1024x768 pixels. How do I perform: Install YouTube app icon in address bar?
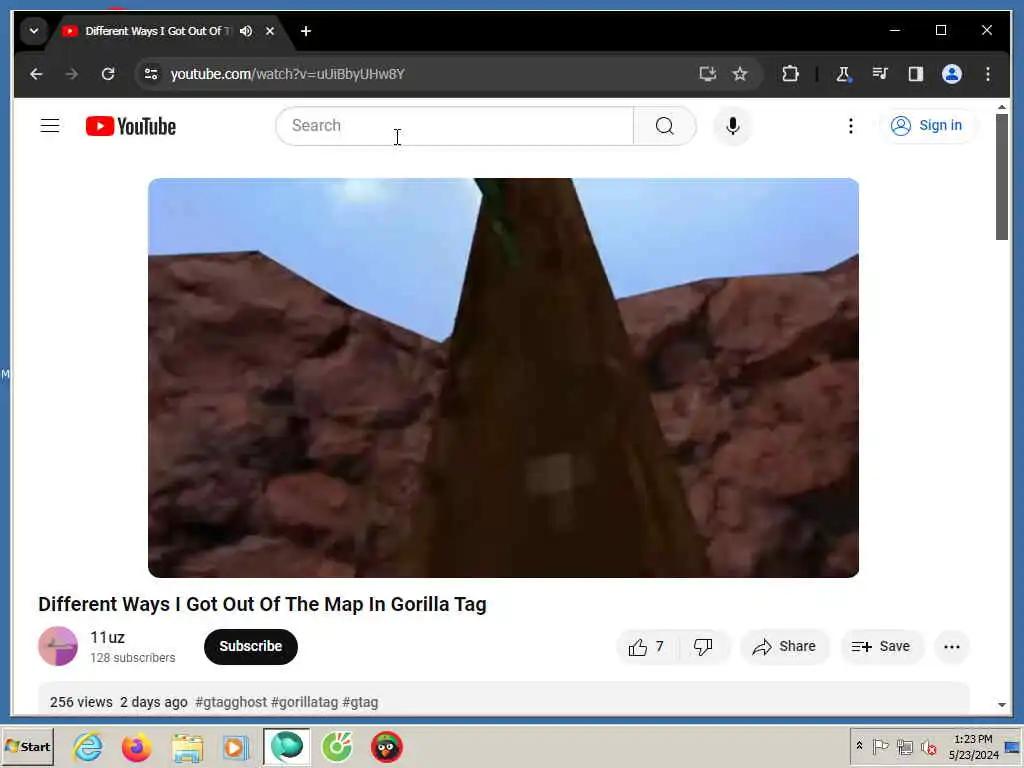[x=708, y=74]
